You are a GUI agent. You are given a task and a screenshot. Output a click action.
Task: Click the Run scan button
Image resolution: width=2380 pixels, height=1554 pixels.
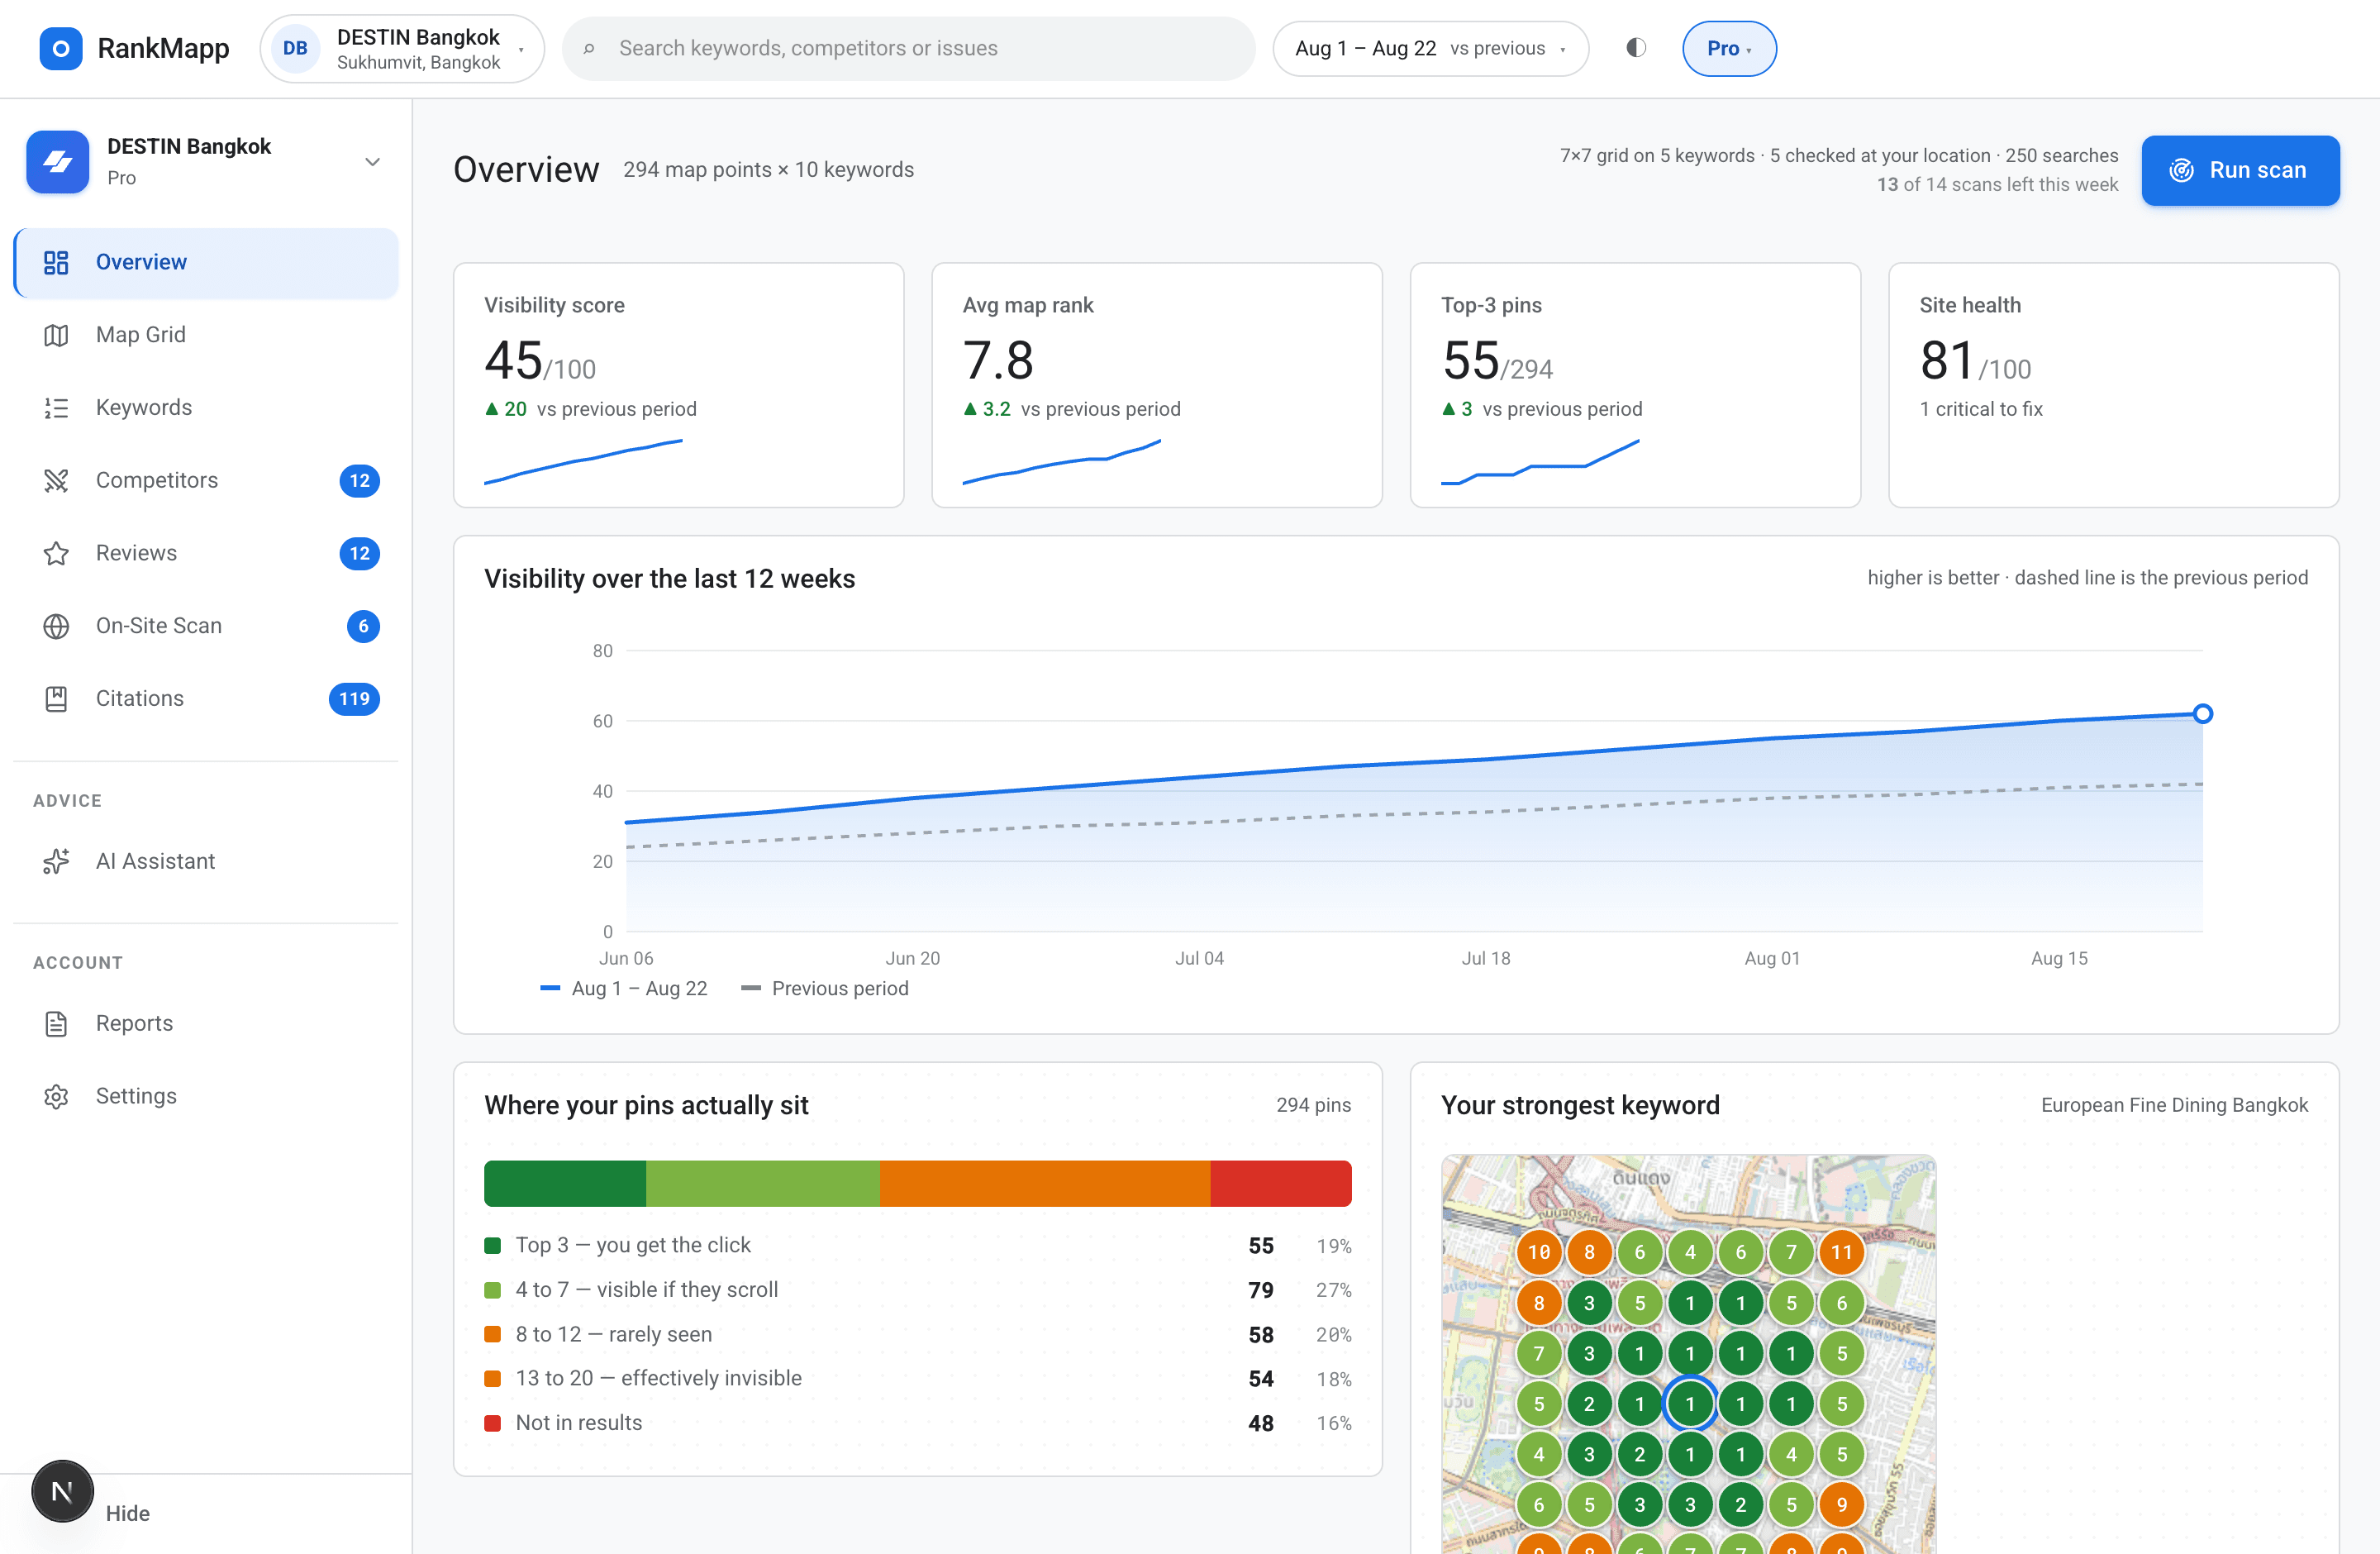(x=2240, y=170)
